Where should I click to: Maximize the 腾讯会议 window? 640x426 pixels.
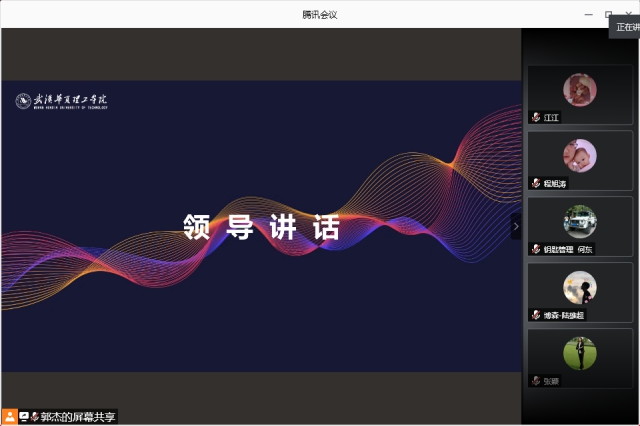click(x=609, y=14)
